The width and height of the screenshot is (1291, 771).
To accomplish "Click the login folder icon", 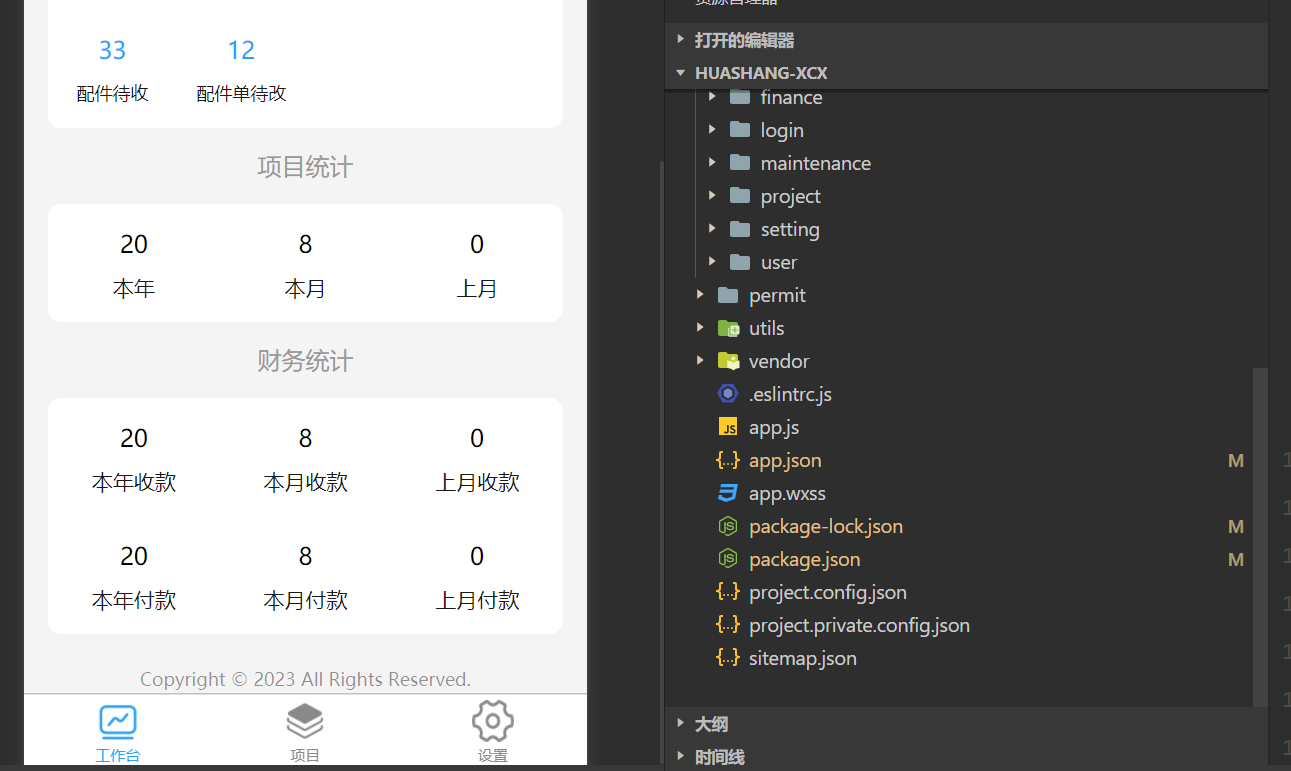I will [740, 130].
